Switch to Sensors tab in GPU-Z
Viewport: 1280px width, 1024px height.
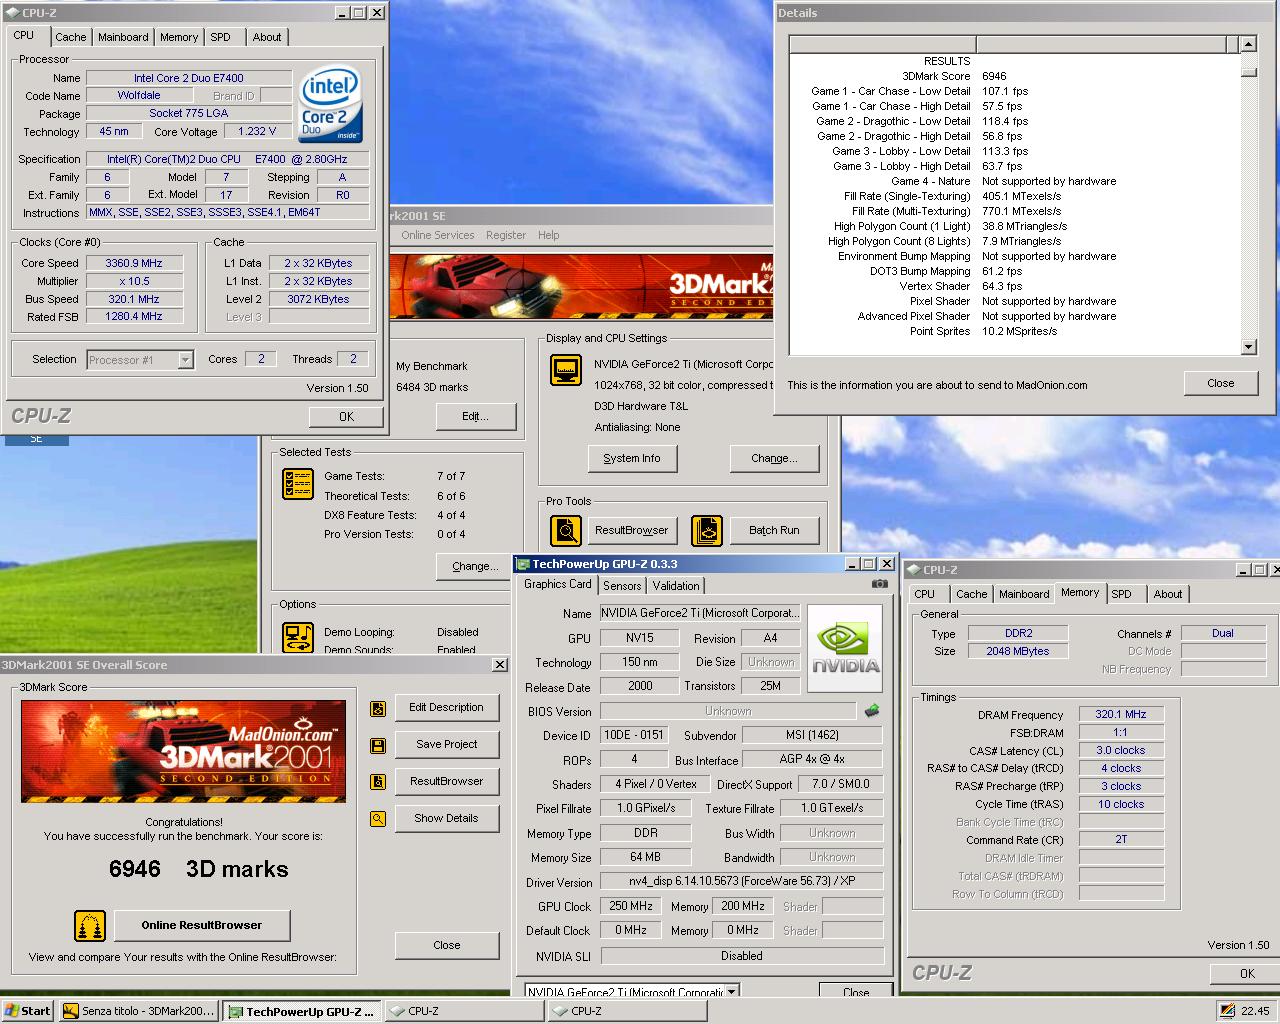point(622,586)
